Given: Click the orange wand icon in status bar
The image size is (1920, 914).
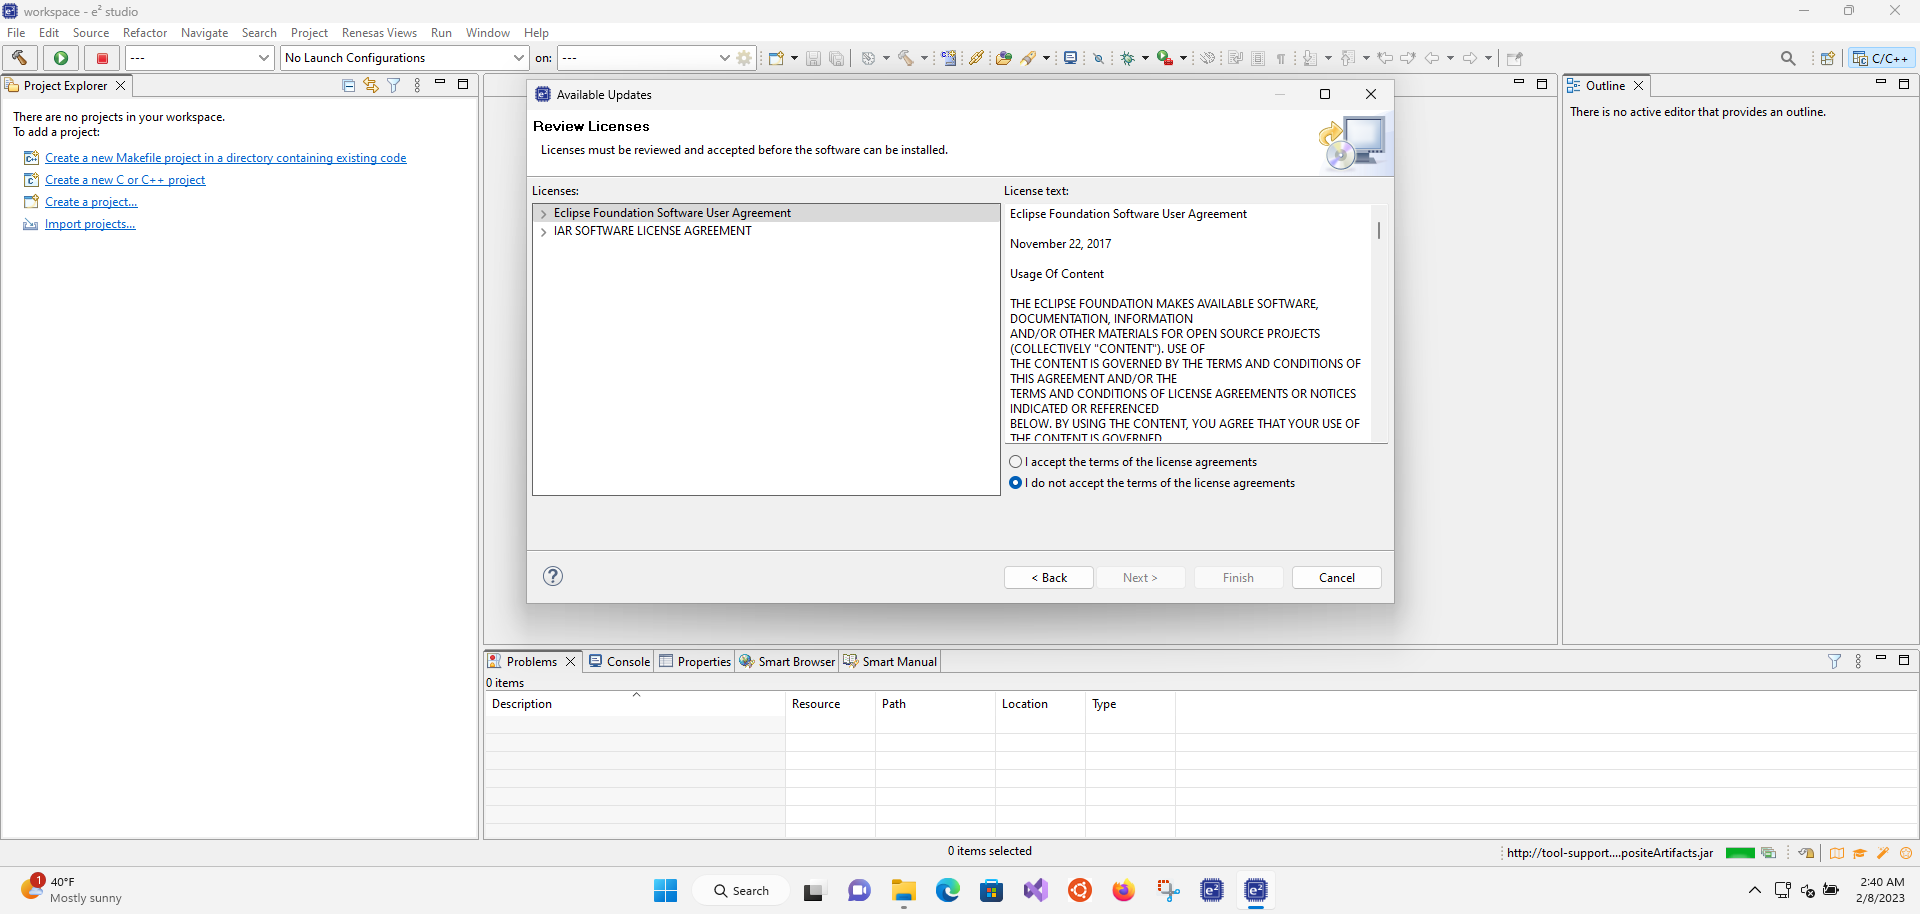Looking at the screenshot, I should [1883, 853].
